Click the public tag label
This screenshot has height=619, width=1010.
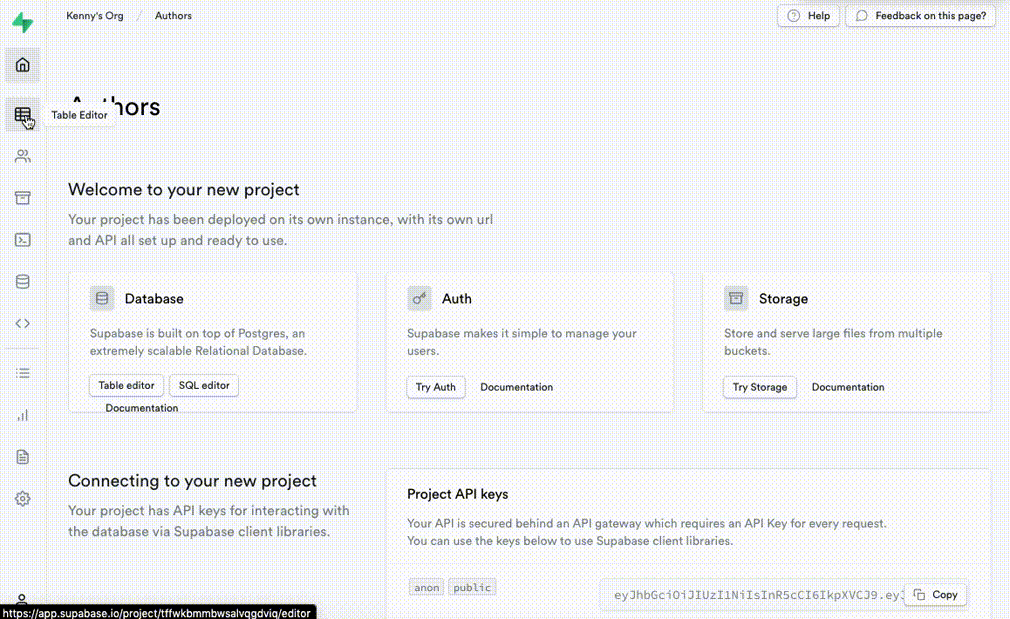click(472, 587)
